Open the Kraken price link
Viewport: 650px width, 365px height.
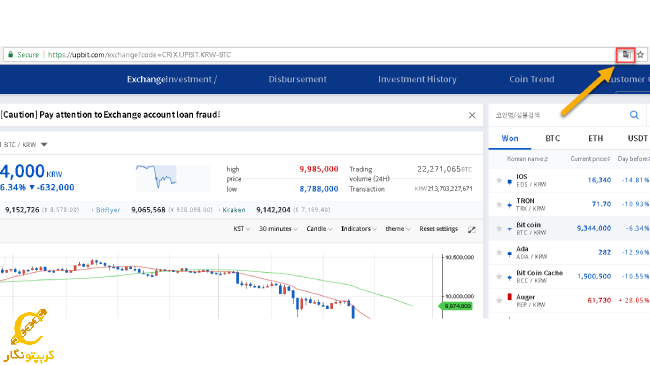click(234, 210)
